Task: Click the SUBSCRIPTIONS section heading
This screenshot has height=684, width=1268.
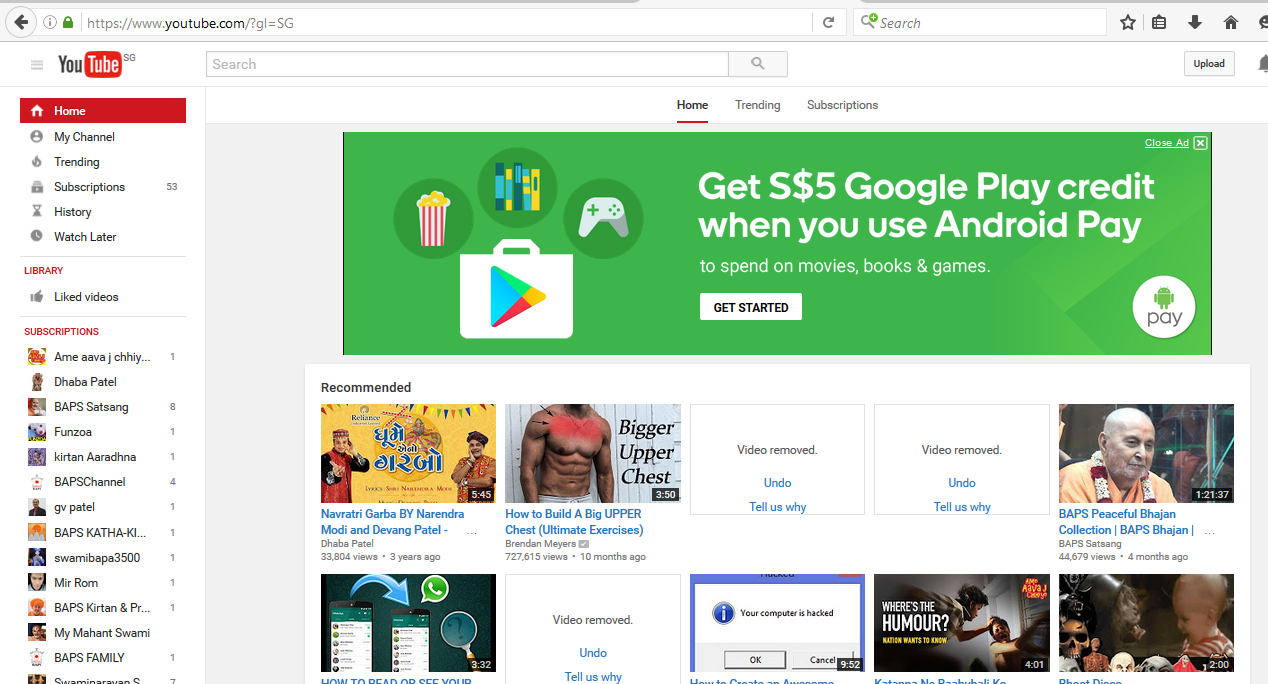Action: (x=61, y=331)
